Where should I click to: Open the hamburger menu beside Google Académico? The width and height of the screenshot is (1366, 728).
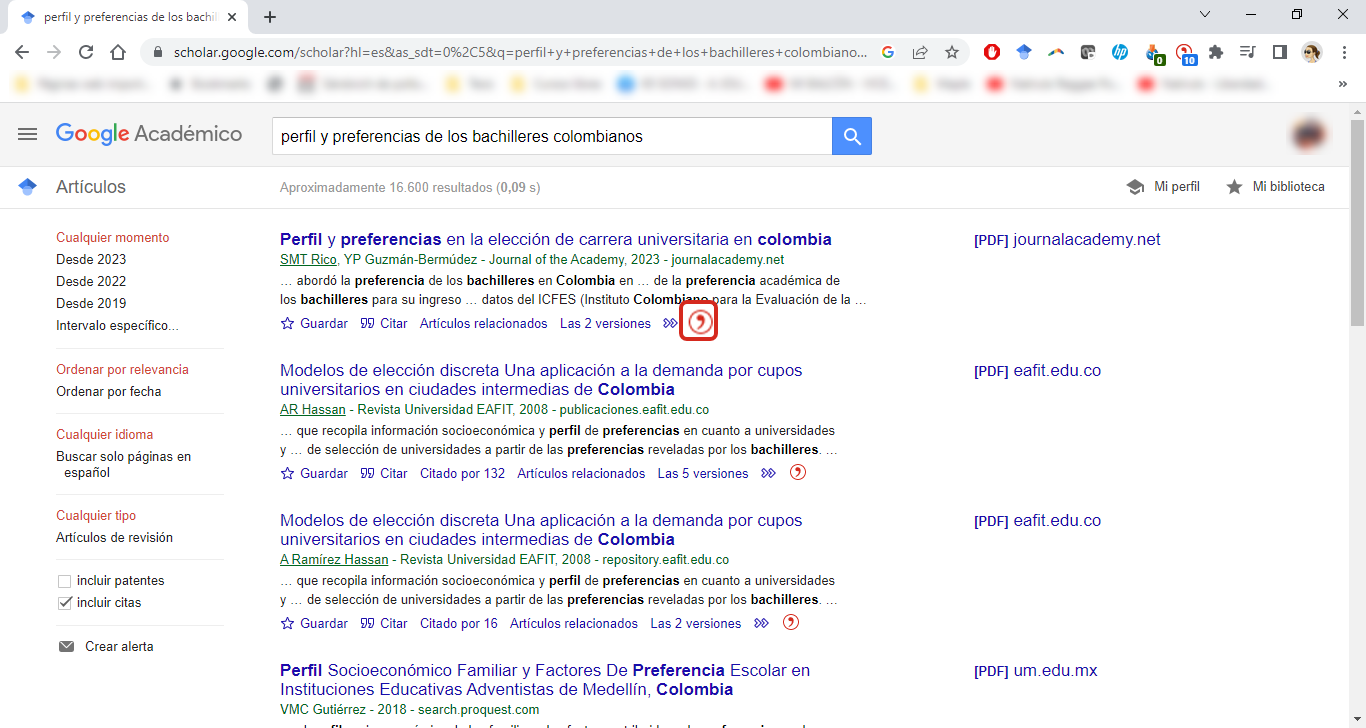pyautogui.click(x=27, y=134)
